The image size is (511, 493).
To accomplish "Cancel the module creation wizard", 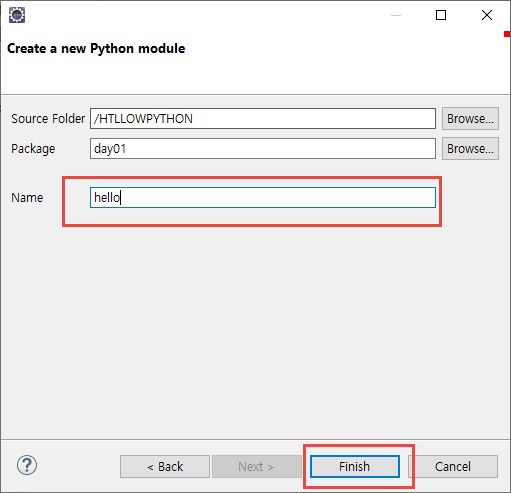I will [453, 466].
